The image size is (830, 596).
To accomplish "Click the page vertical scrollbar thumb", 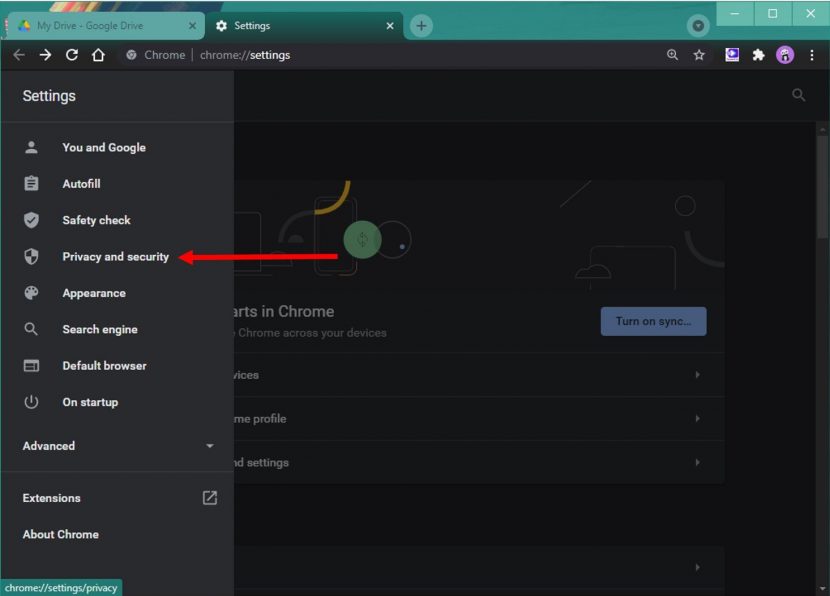I will (823, 186).
